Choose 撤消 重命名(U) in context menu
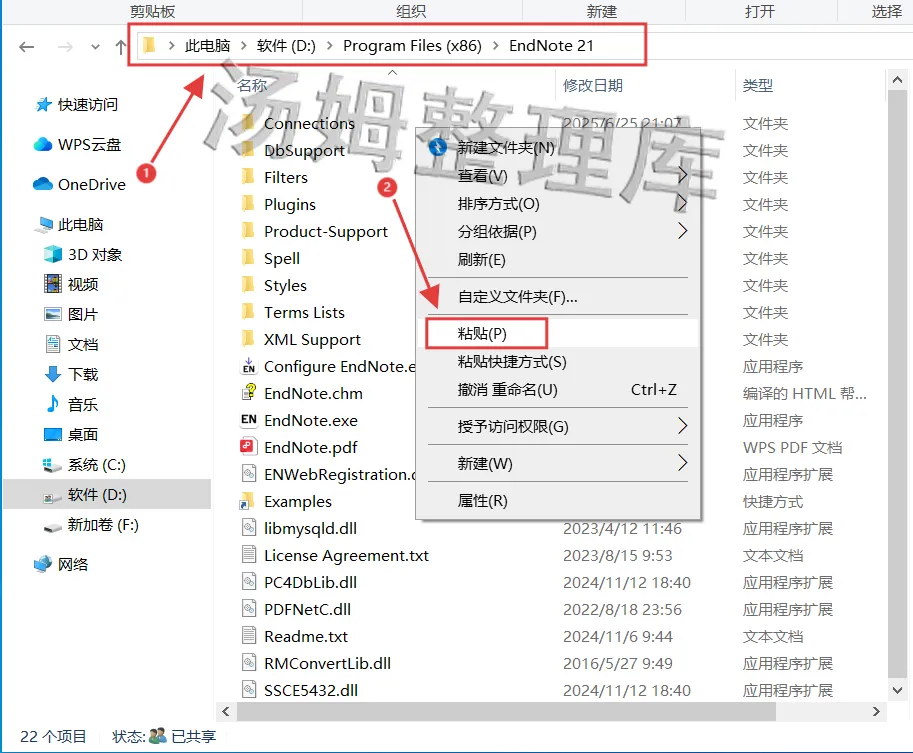 (x=508, y=390)
